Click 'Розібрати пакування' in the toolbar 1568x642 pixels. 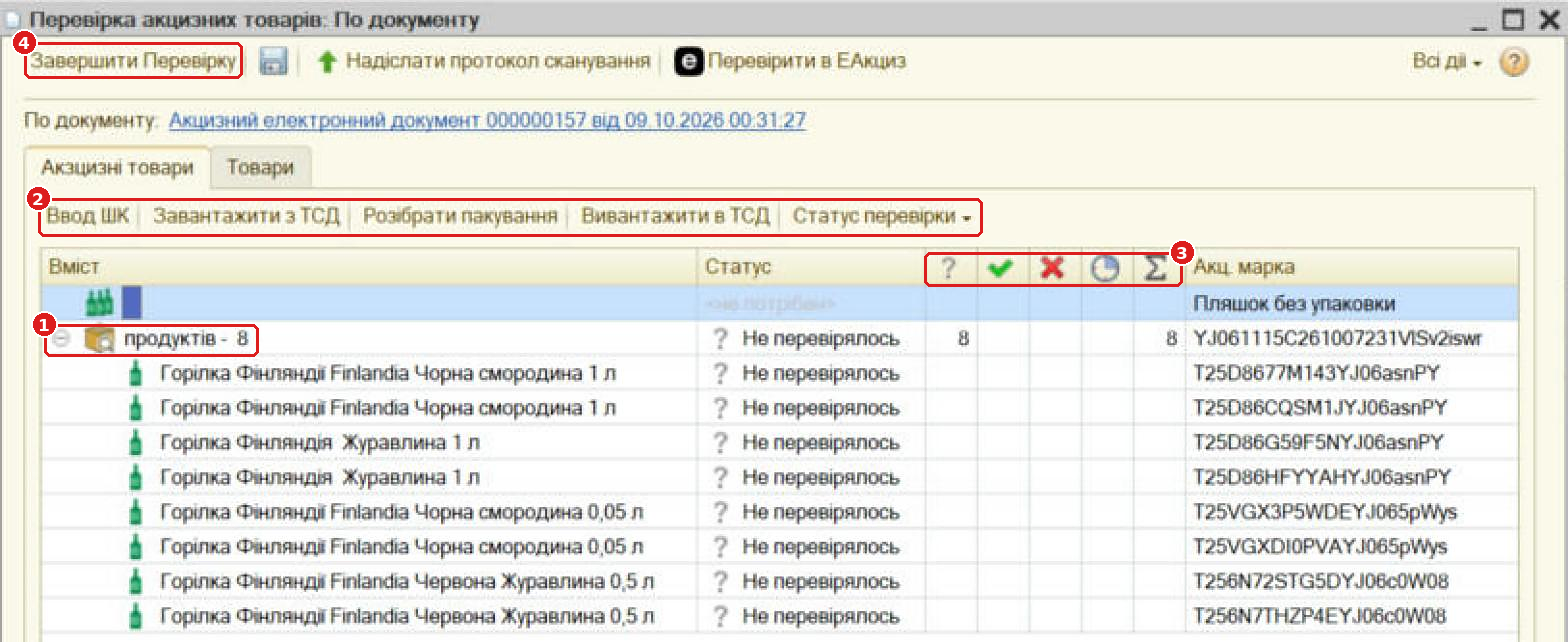[460, 216]
